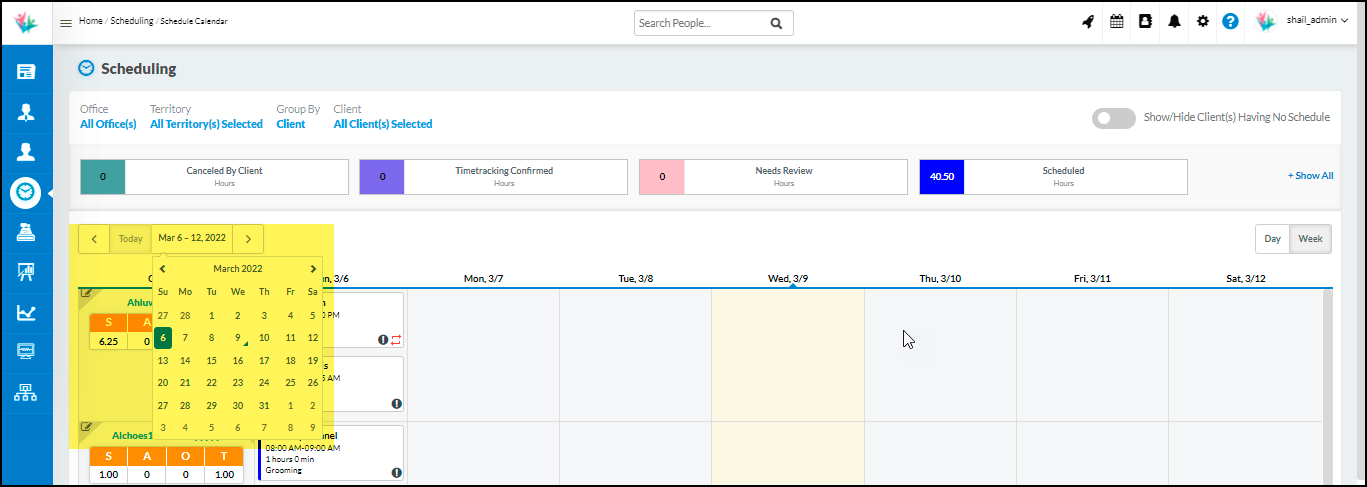The height and width of the screenshot is (487, 1367).
Task: Click the + Show All link
Action: pos(1310,176)
